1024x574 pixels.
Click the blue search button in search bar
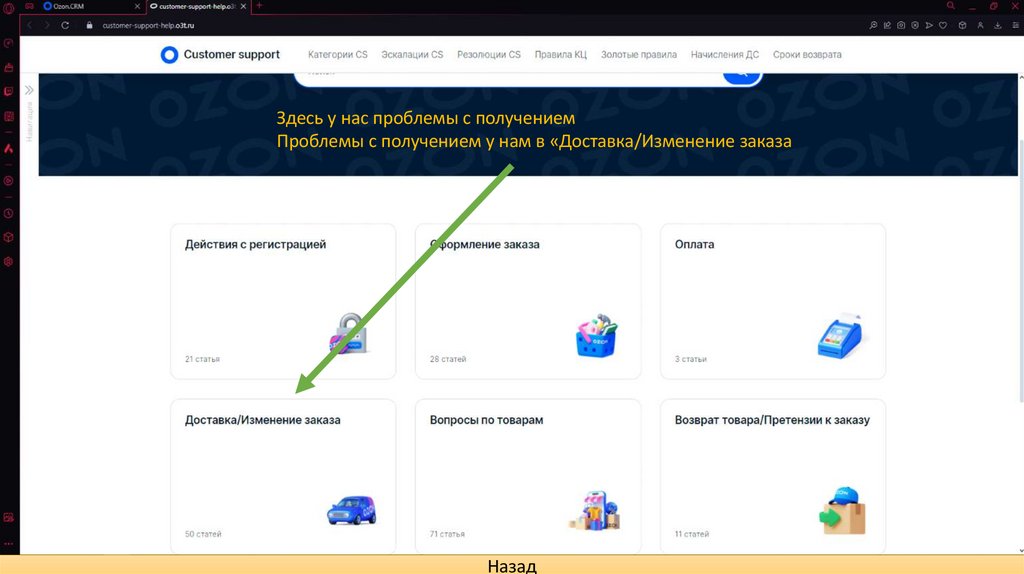pyautogui.click(x=741, y=77)
